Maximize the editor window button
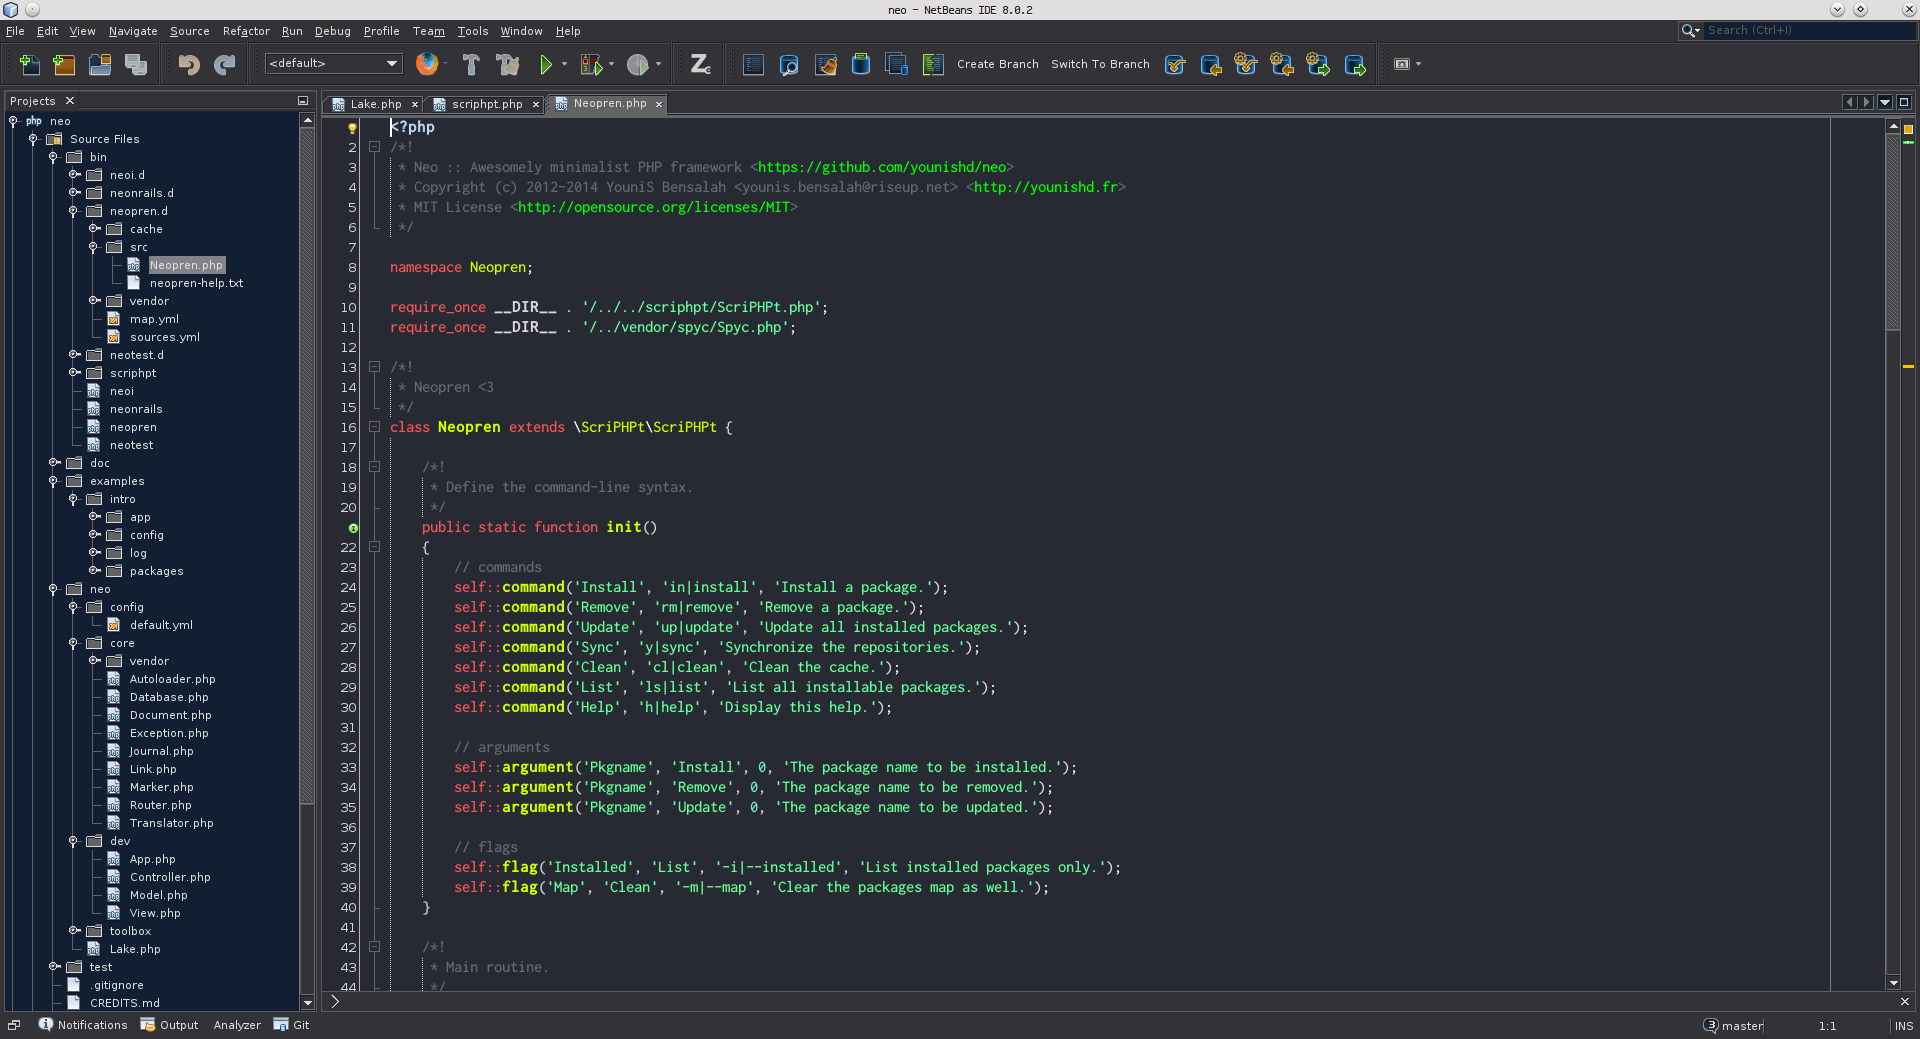1920x1039 pixels. click(x=1904, y=102)
